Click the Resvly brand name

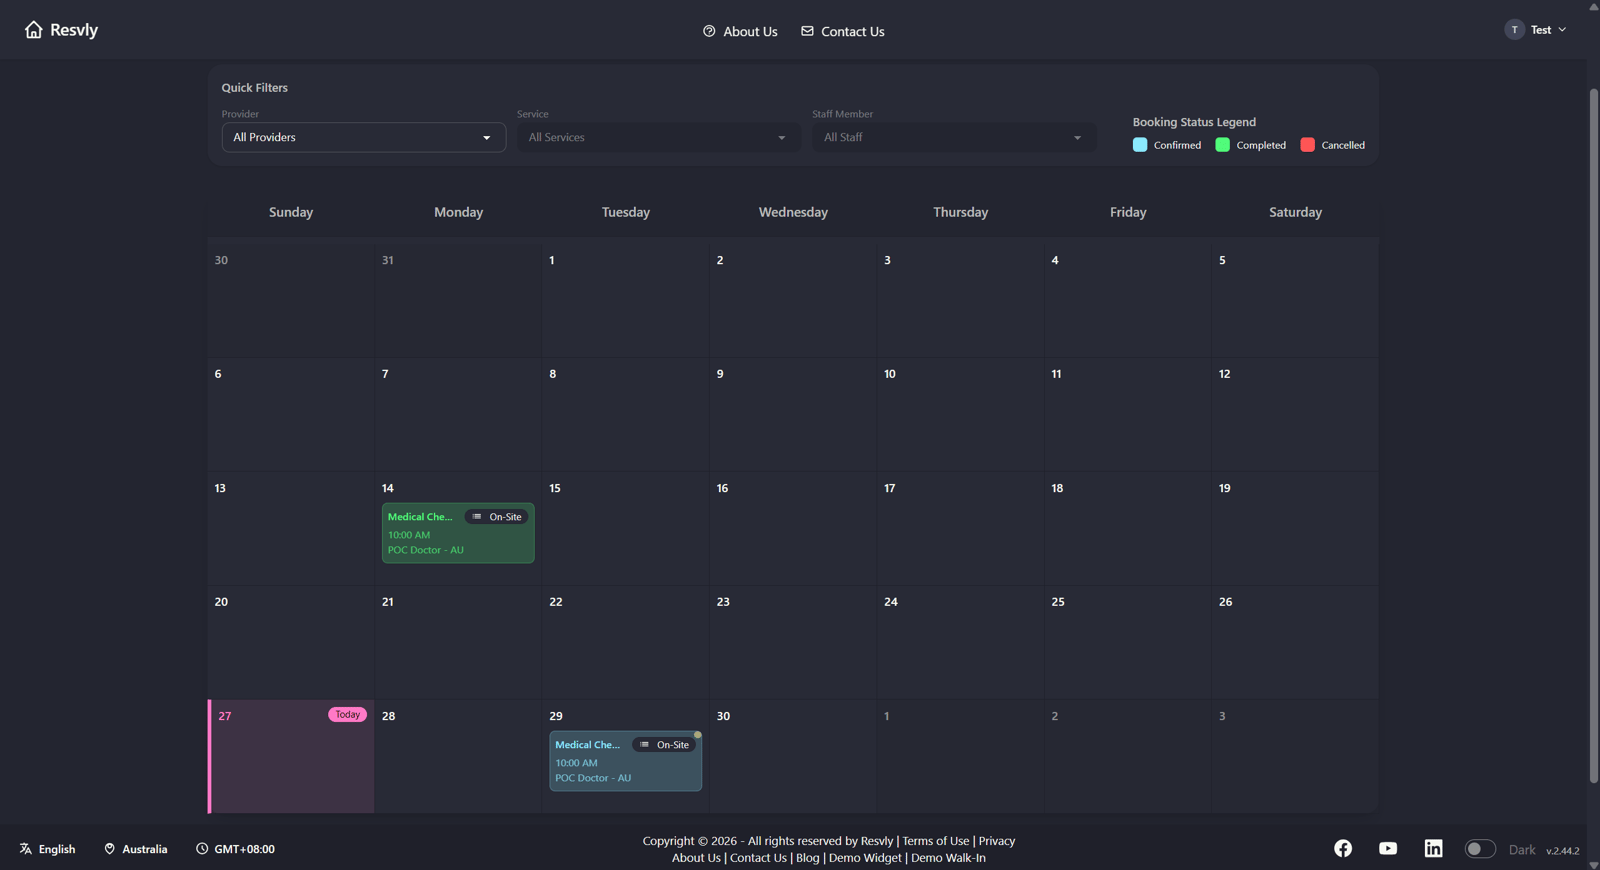74,30
